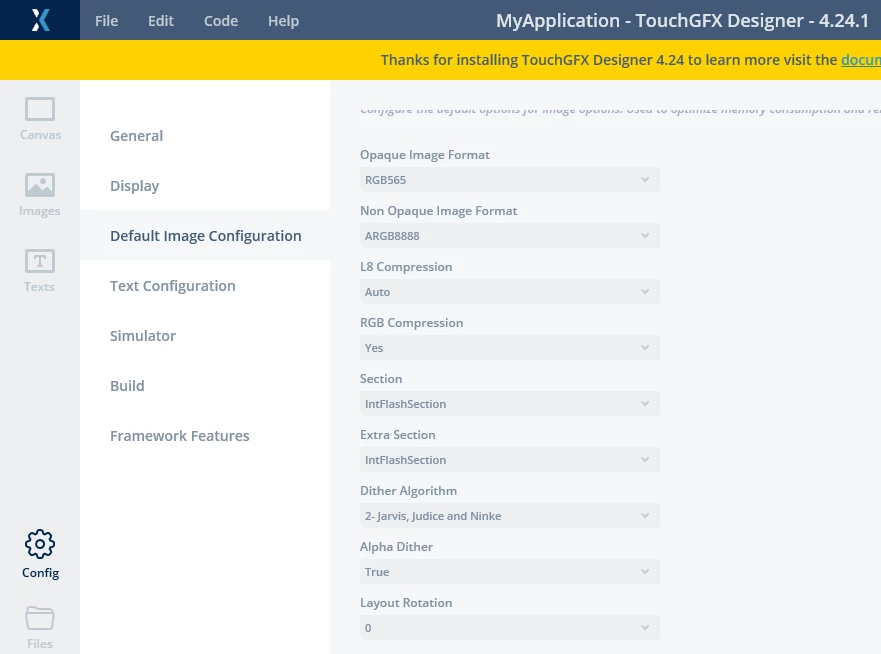Open the L8 Compression dropdown
Screen dimensions: 881x654
coord(510,292)
